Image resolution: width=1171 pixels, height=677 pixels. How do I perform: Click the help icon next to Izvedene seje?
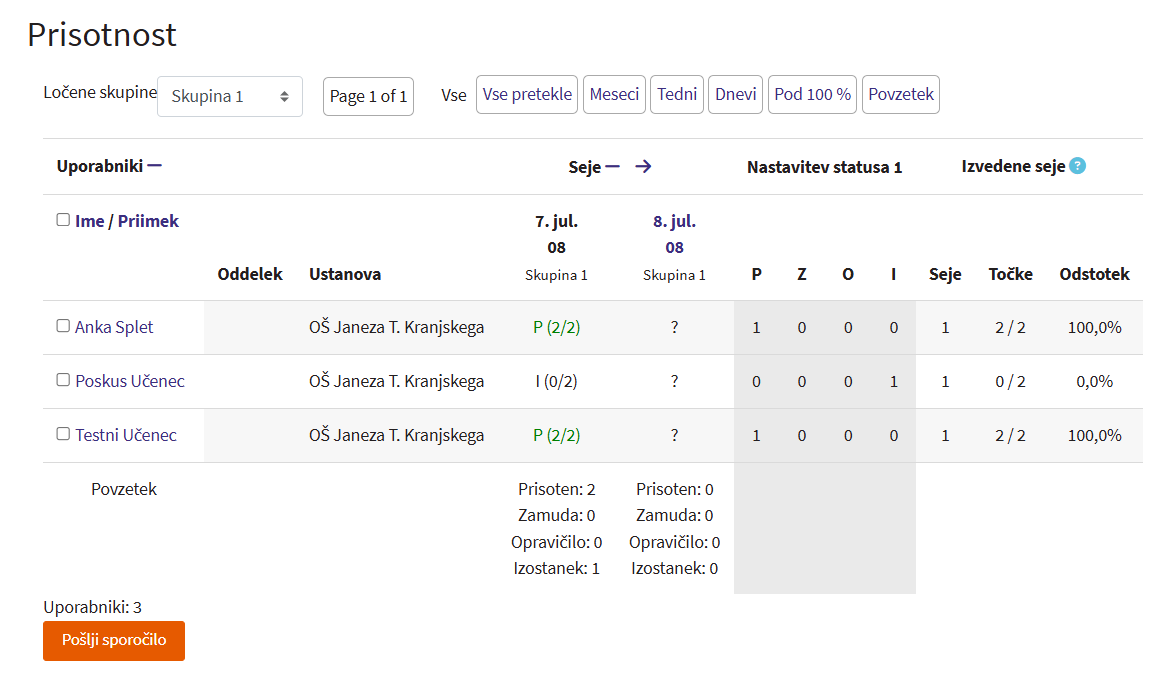click(1077, 166)
